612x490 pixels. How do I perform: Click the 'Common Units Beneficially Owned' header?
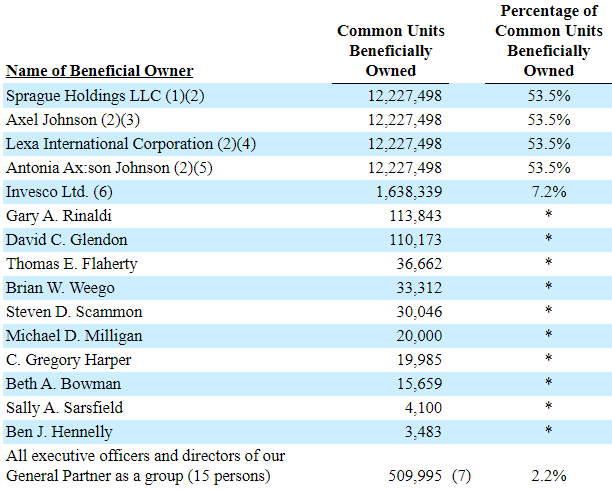391,51
